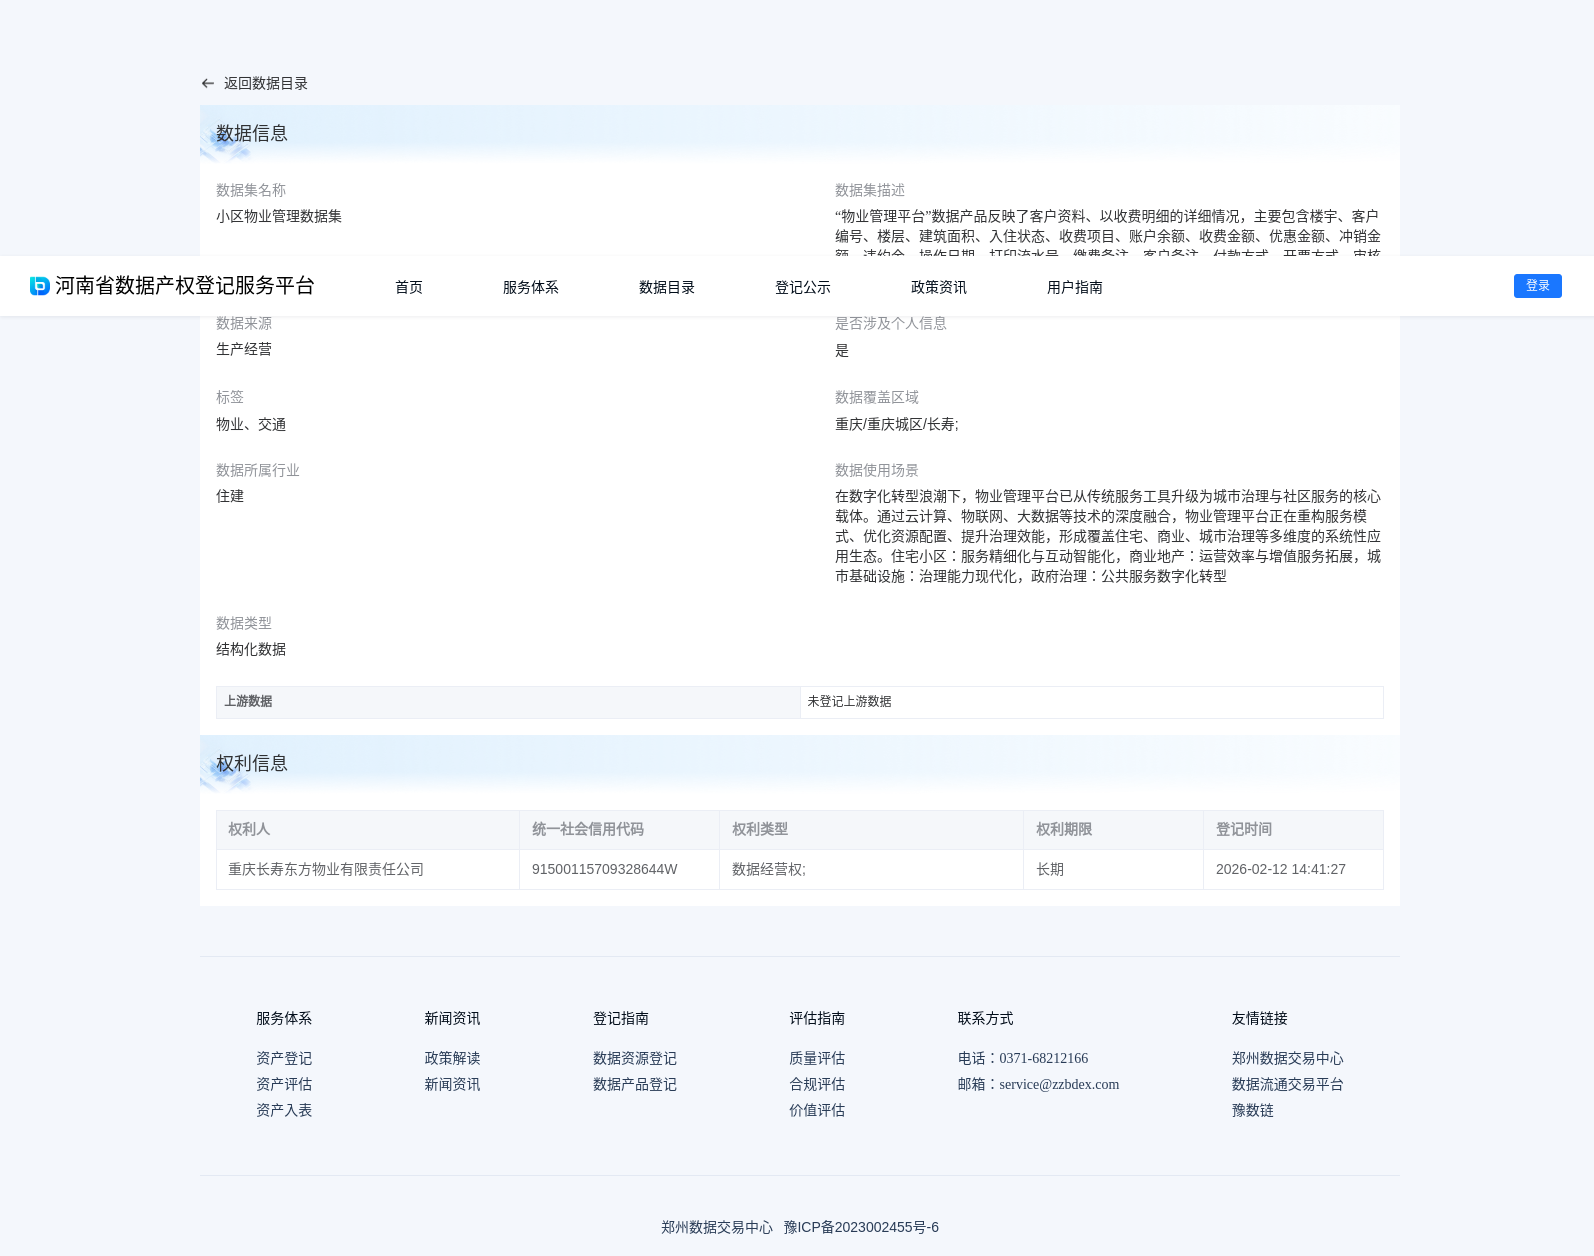This screenshot has width=1594, height=1256.
Task: Open footer link 资产登记
Action: point(284,1058)
